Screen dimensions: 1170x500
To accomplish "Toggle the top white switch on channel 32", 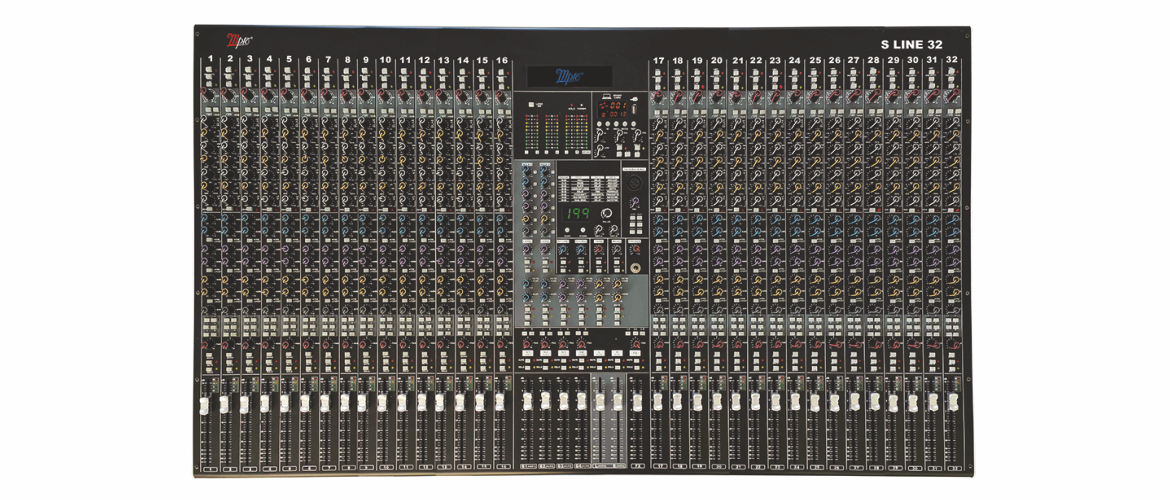I will pos(951,71).
